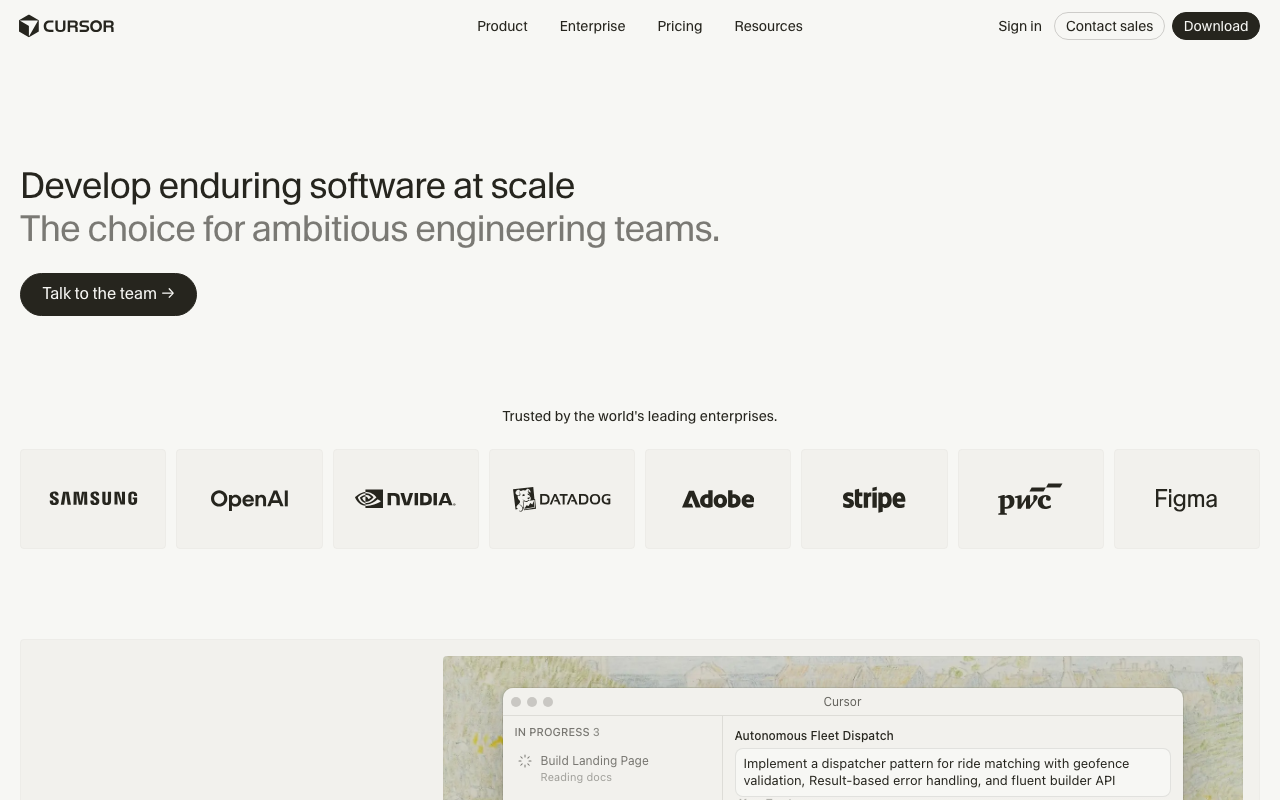Image resolution: width=1280 pixels, height=800 pixels.
Task: Click the Autonomous Fleet Dispatch title
Action: 814,736
